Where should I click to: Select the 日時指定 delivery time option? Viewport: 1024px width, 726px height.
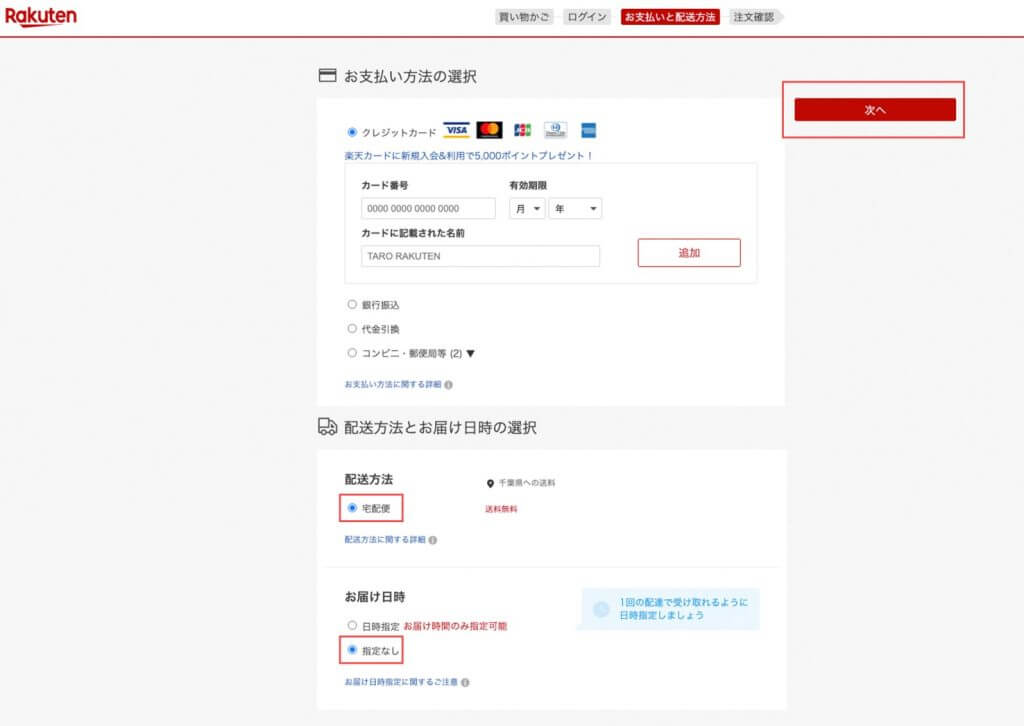tap(352, 626)
